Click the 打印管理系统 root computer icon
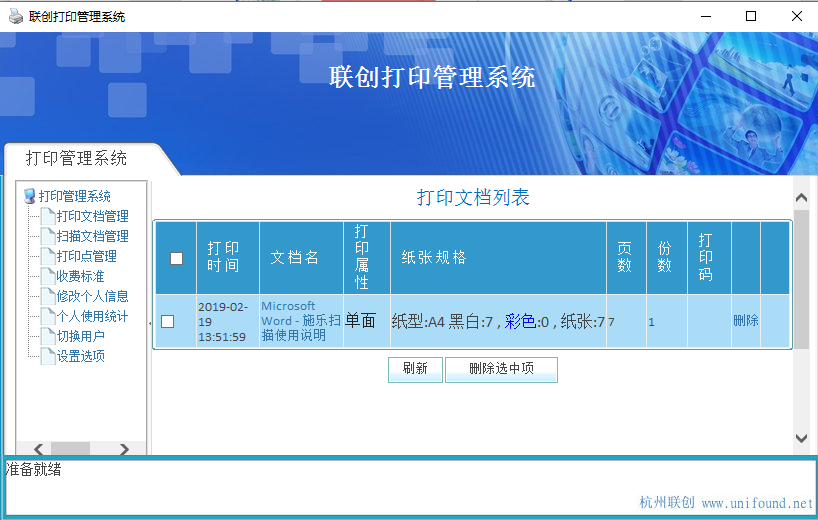 click(29, 196)
